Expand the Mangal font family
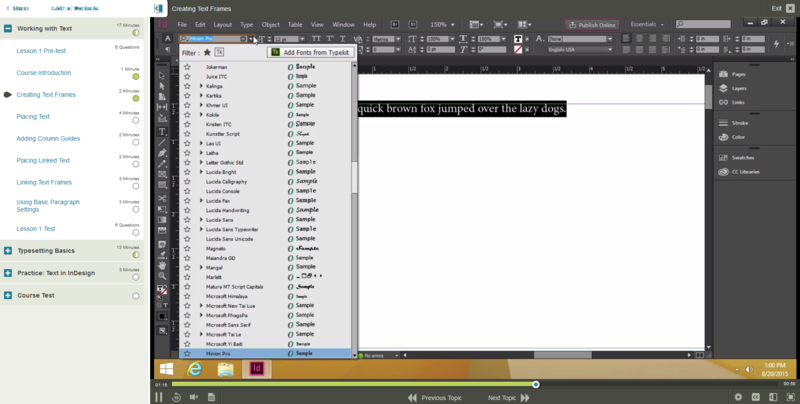 pos(202,267)
